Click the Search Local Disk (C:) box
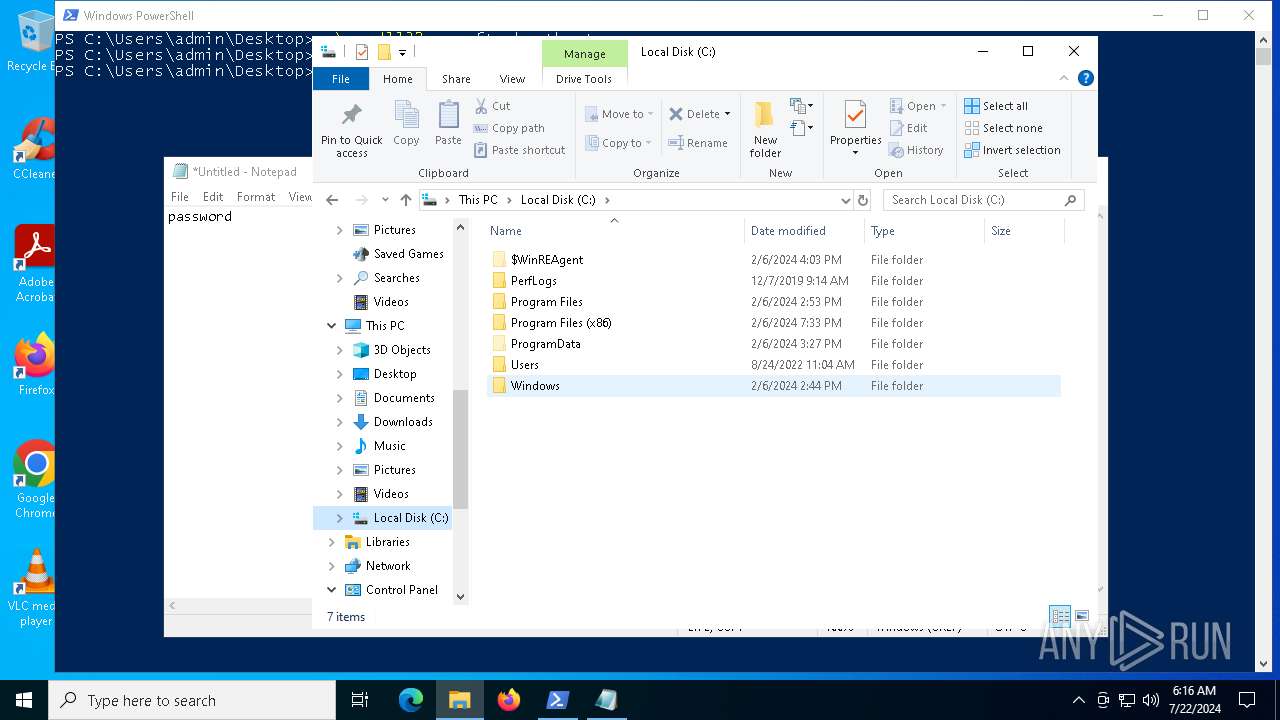1280x720 pixels. pos(982,200)
